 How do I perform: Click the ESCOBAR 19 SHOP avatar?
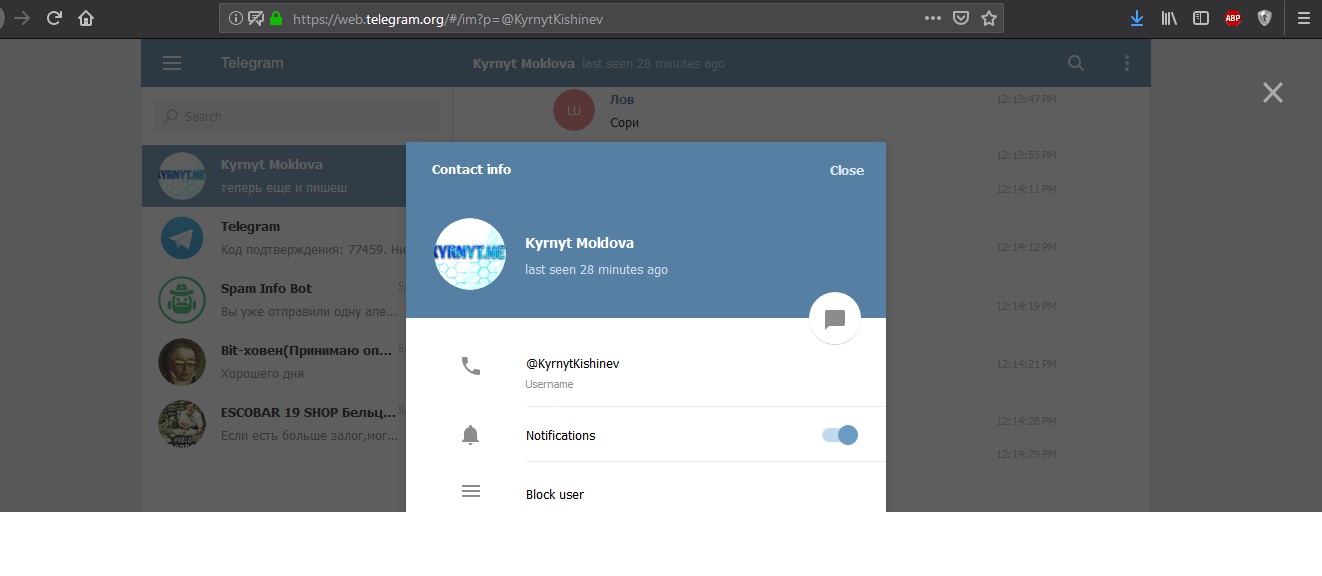(182, 424)
